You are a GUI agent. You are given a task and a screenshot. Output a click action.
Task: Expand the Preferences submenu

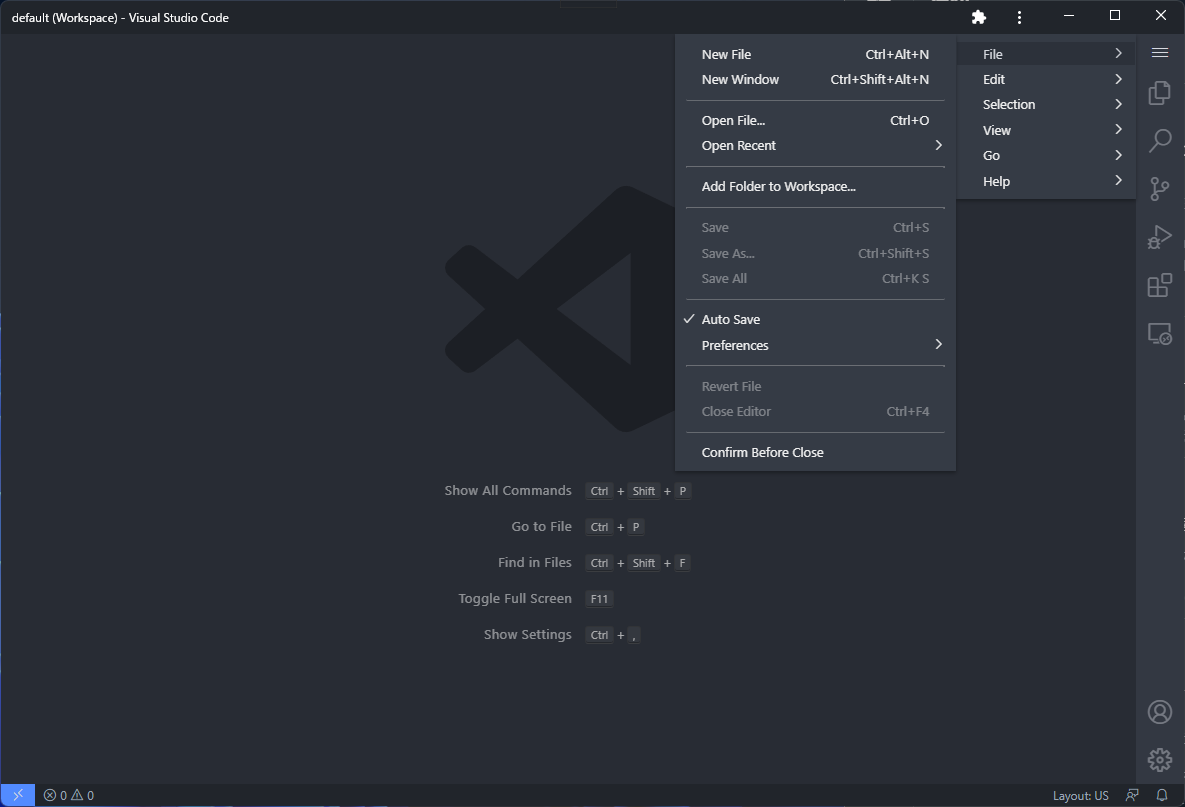815,345
